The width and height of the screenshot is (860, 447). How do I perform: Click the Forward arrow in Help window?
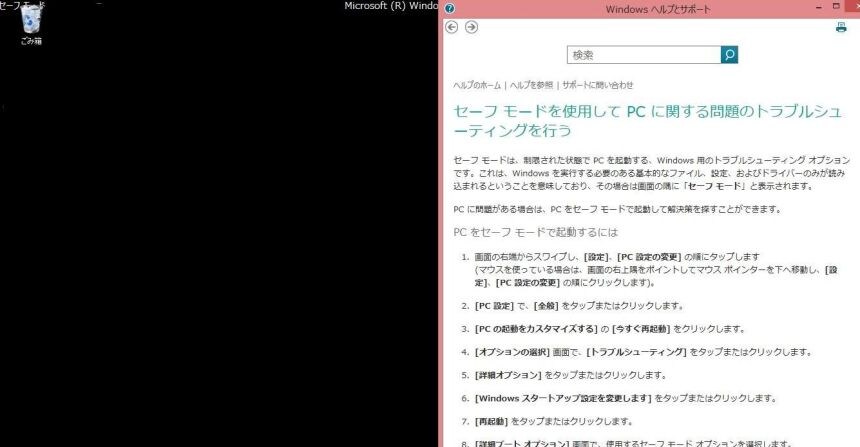click(471, 27)
